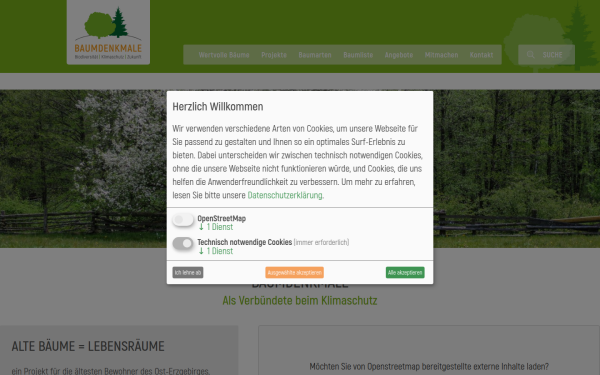Expand '1 Dienst' under OpenStreetMap
Viewport: 600px width, 375px height.
(x=216, y=227)
